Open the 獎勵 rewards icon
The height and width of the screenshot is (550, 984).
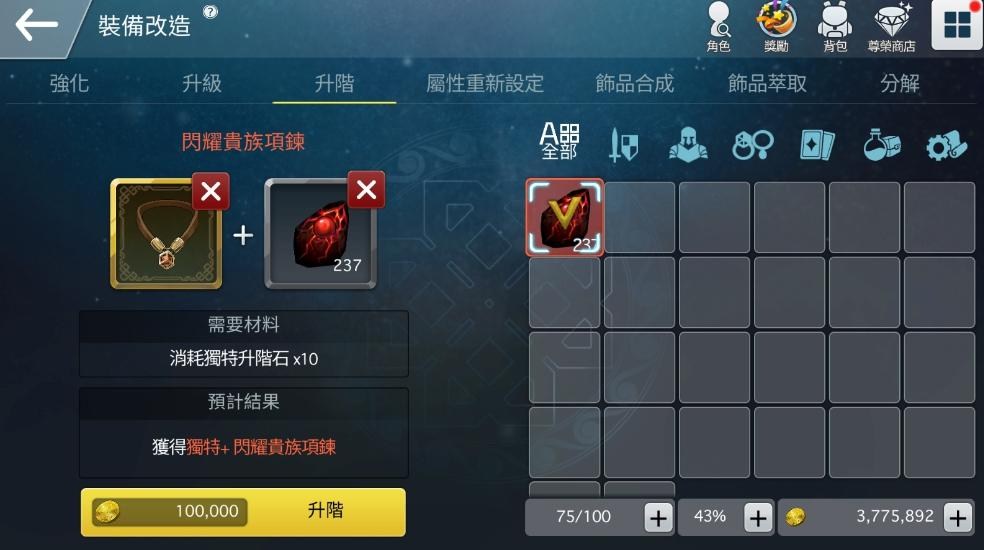776,28
